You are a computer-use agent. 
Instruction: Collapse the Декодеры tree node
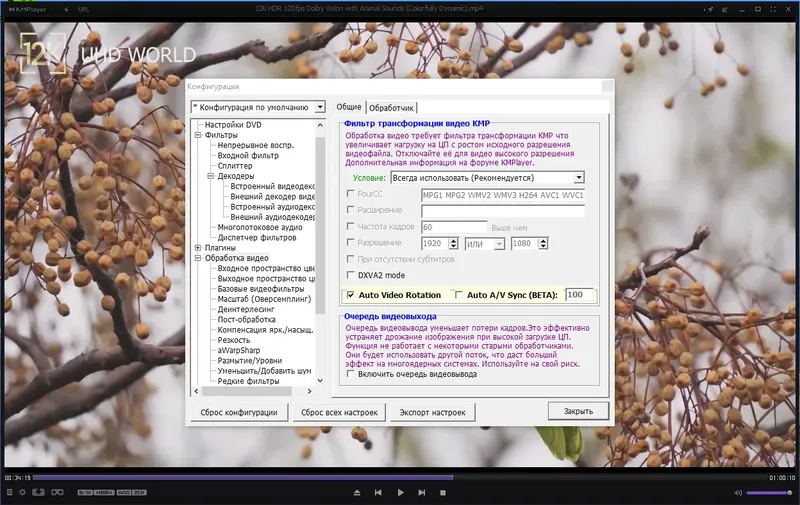pyautogui.click(x=211, y=176)
